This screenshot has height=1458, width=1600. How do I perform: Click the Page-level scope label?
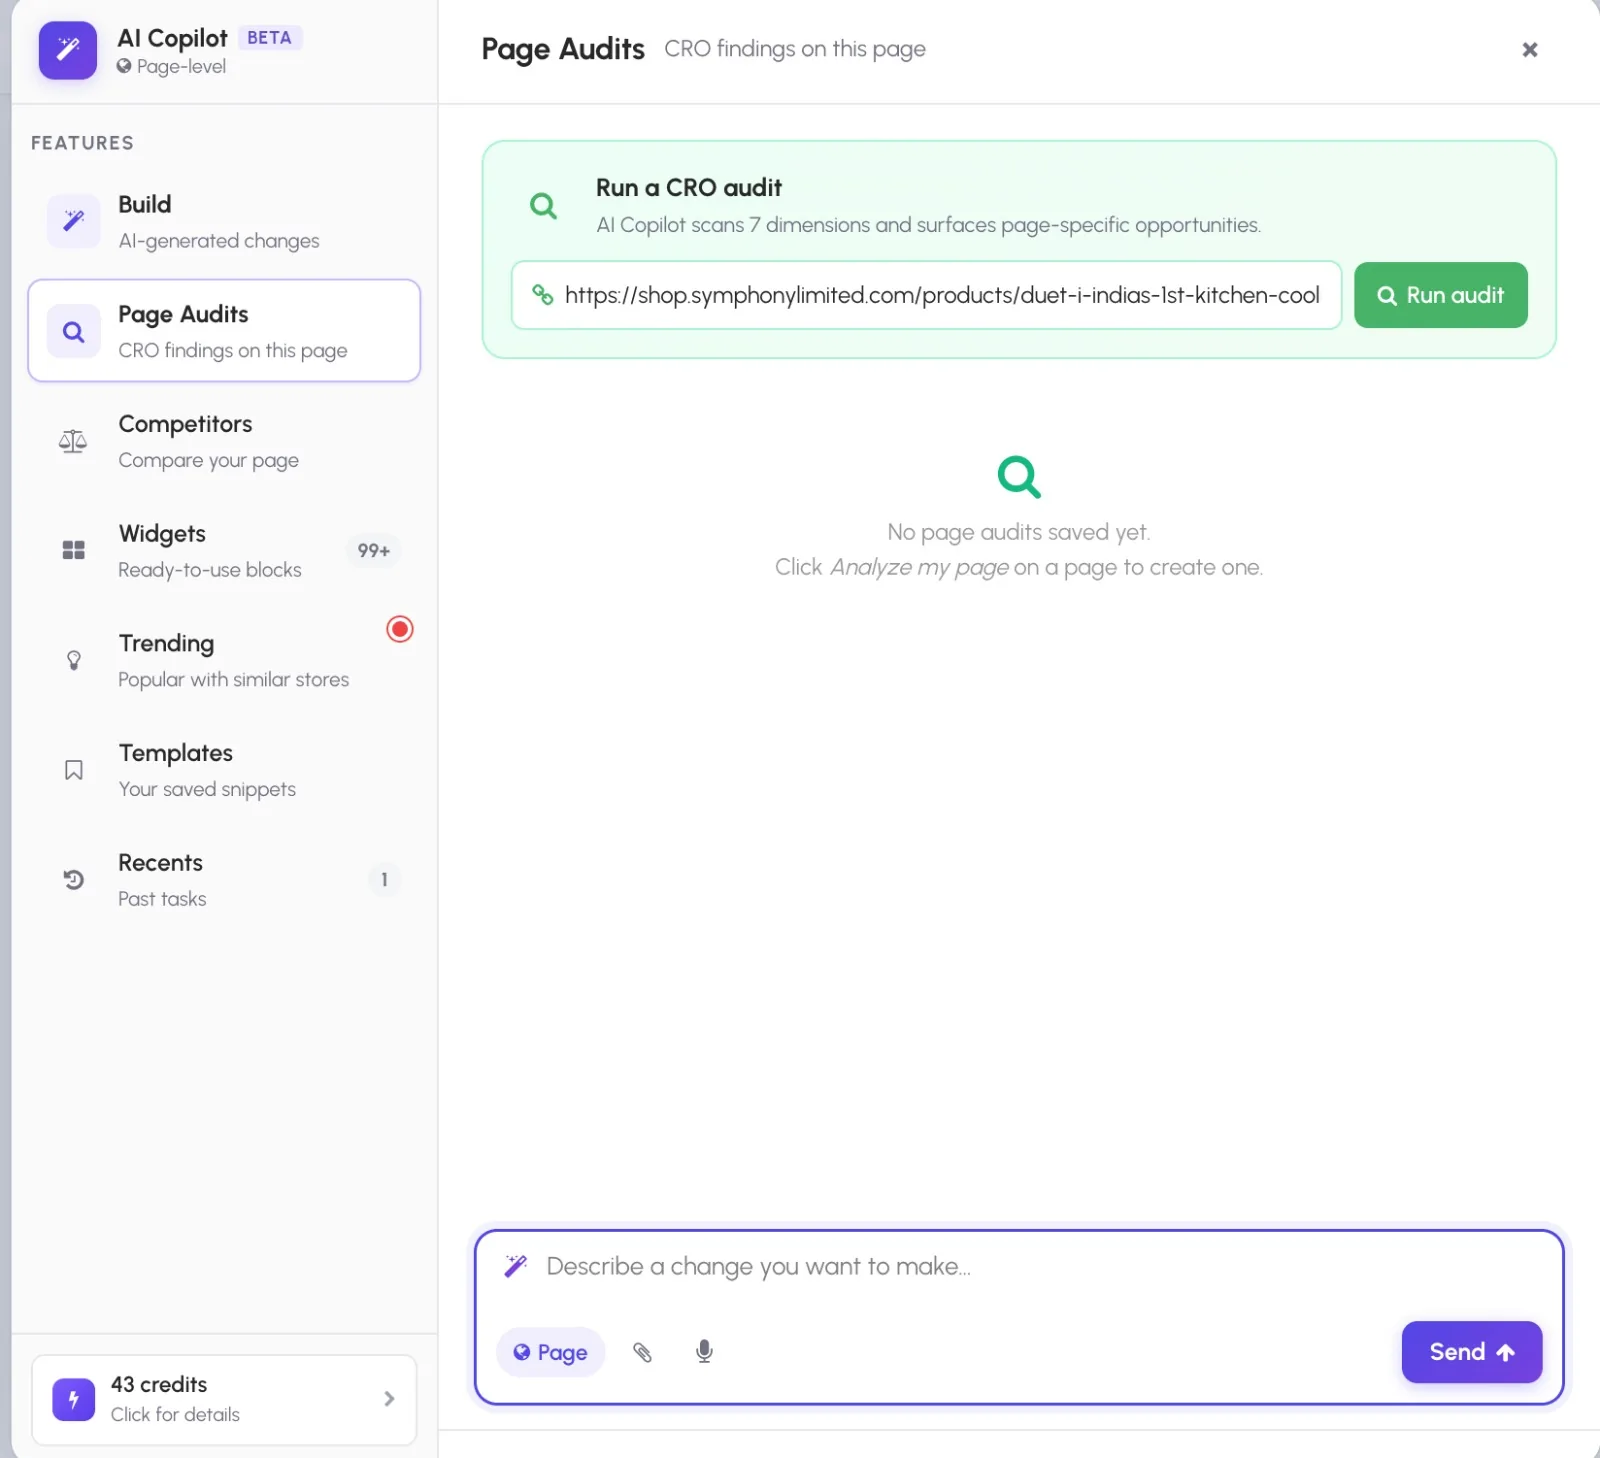pos(181,66)
